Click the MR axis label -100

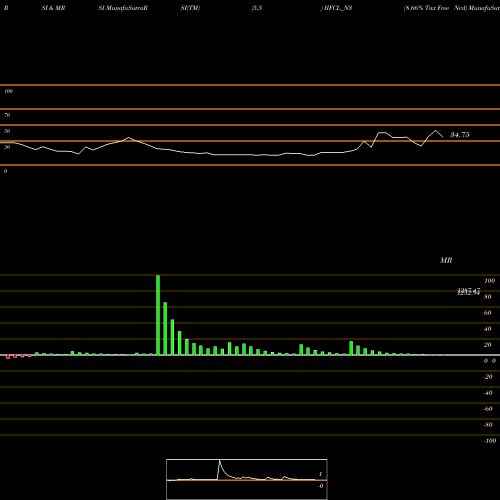pyautogui.click(x=490, y=441)
